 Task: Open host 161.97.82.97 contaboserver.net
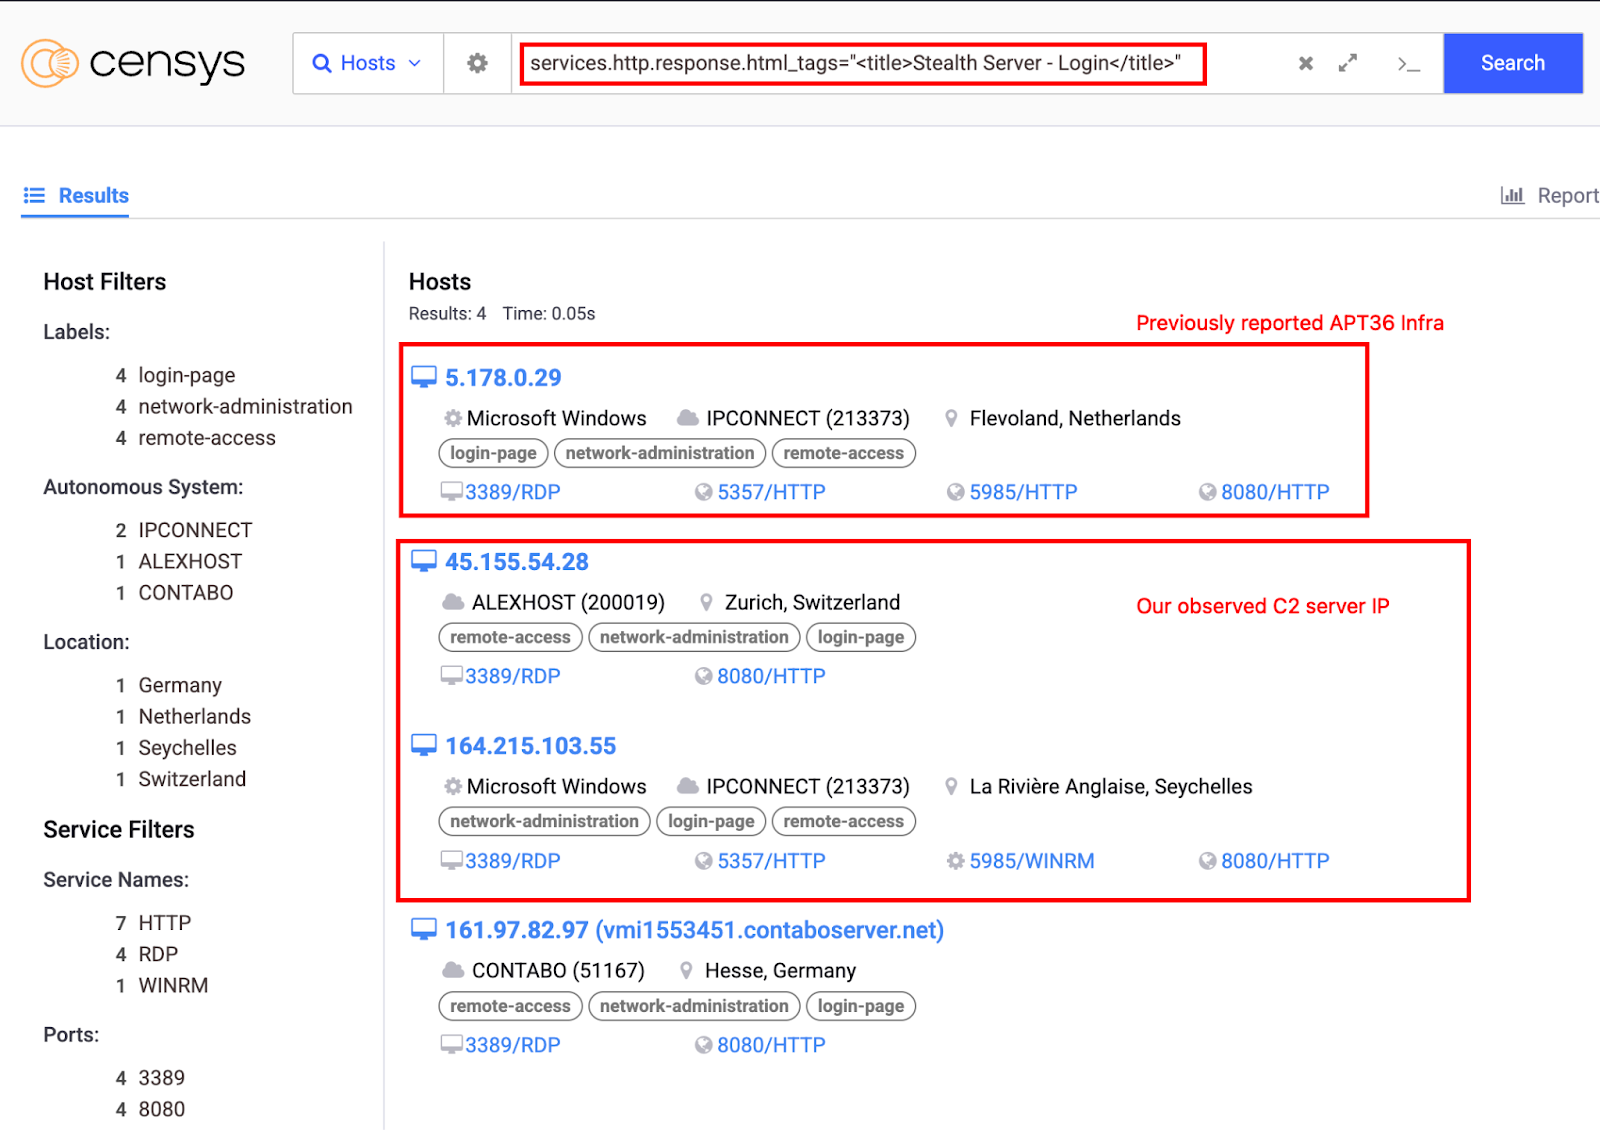[x=694, y=929]
